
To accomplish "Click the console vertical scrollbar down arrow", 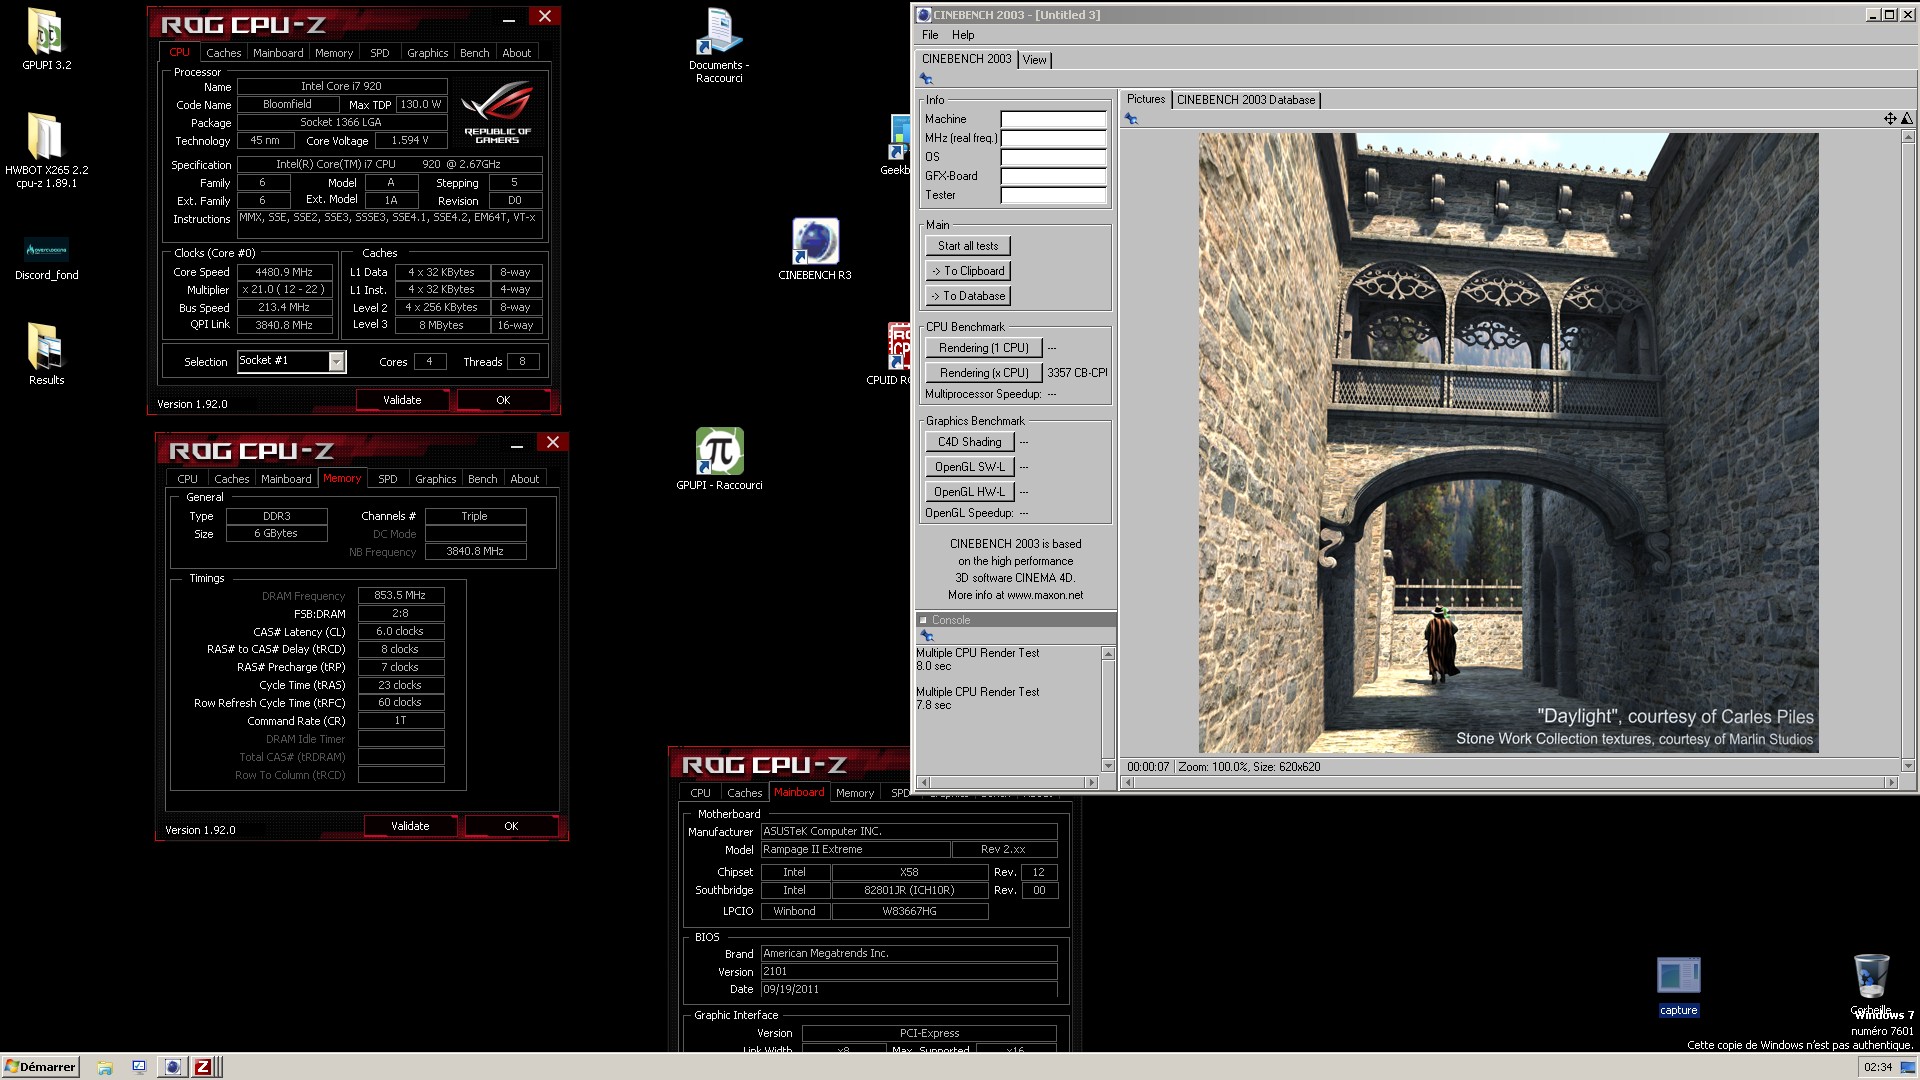I will (x=1108, y=766).
